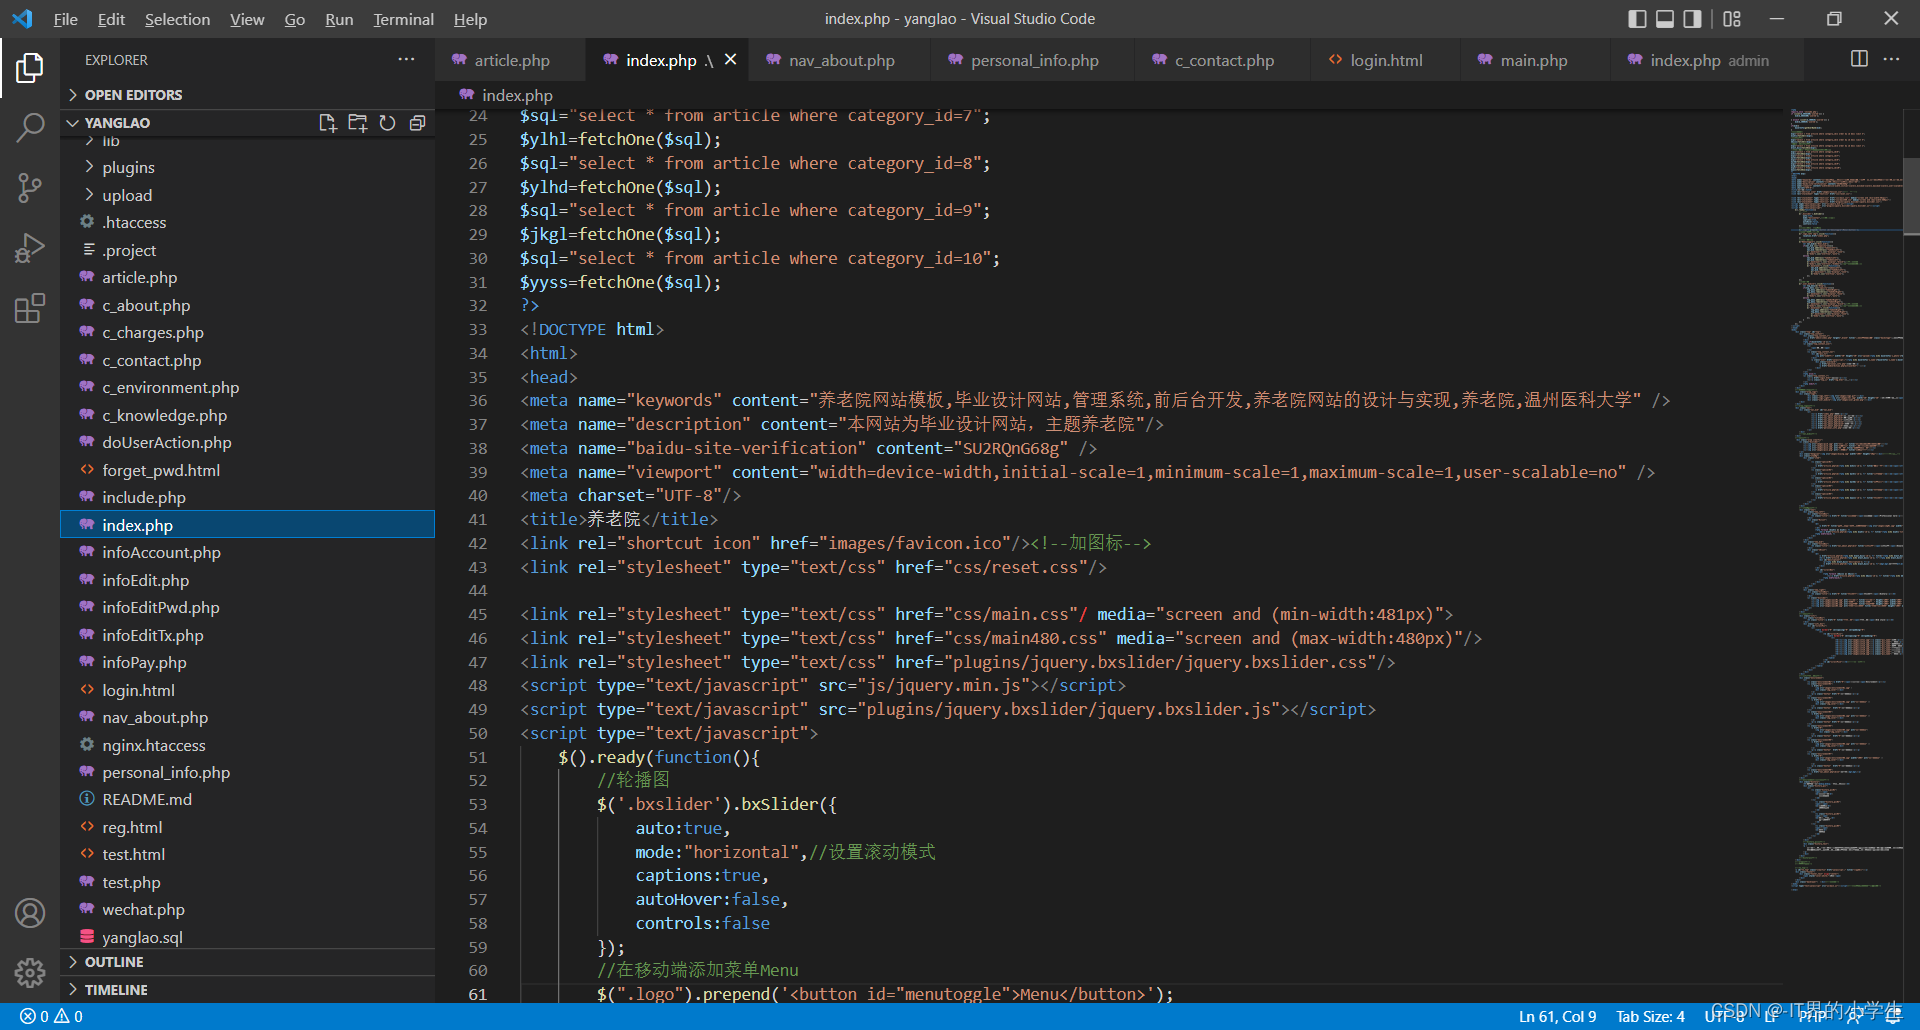Open doUserAction.php in Explorer
Image resolution: width=1920 pixels, height=1030 pixels.
pos(247,442)
